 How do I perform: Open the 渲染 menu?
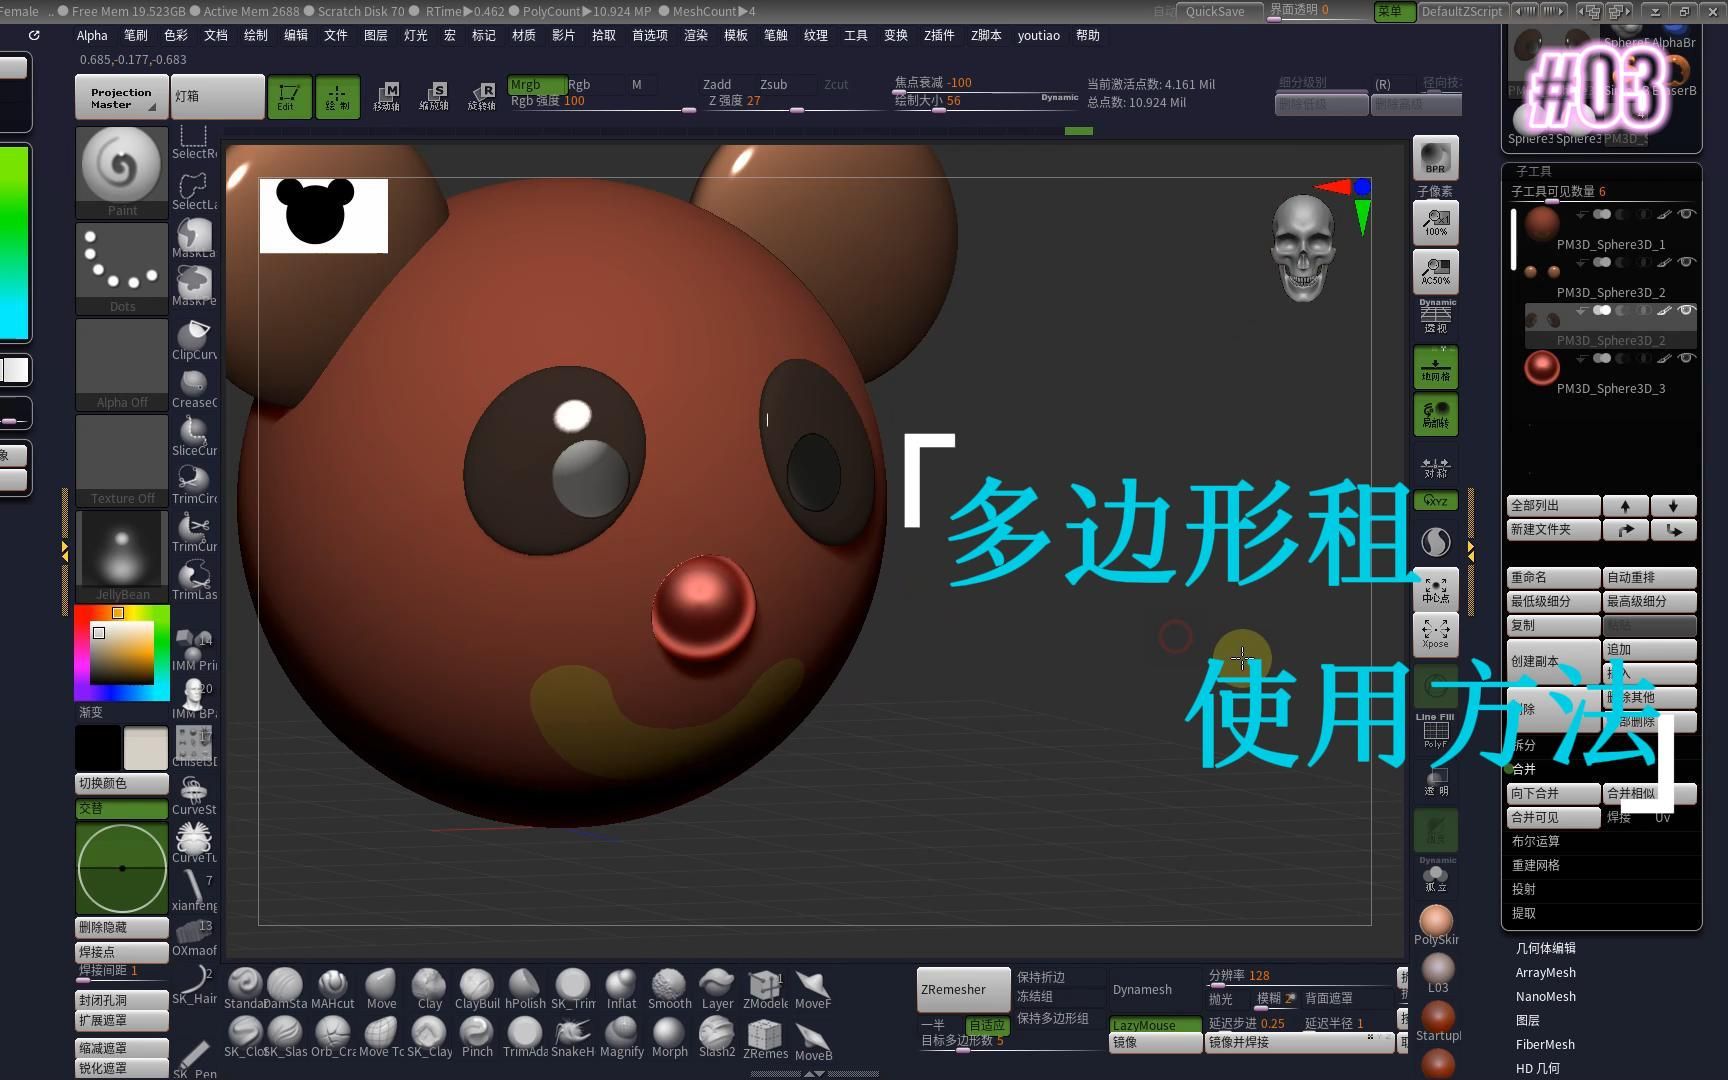[x=695, y=35]
